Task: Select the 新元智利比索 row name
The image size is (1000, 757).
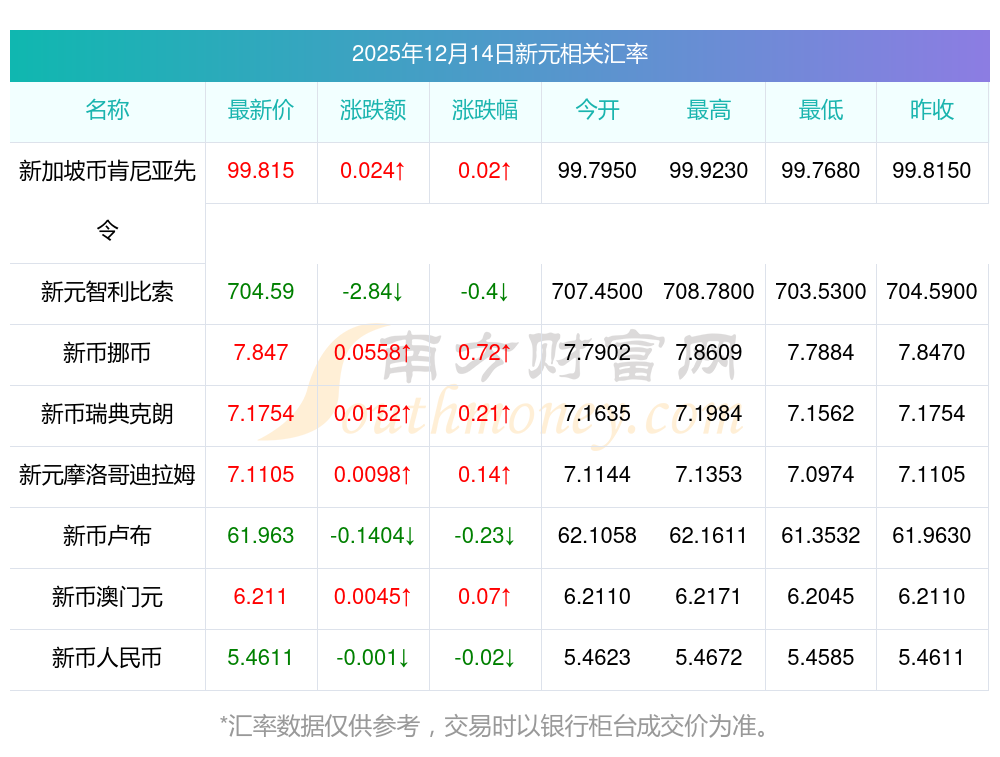Action: [107, 291]
